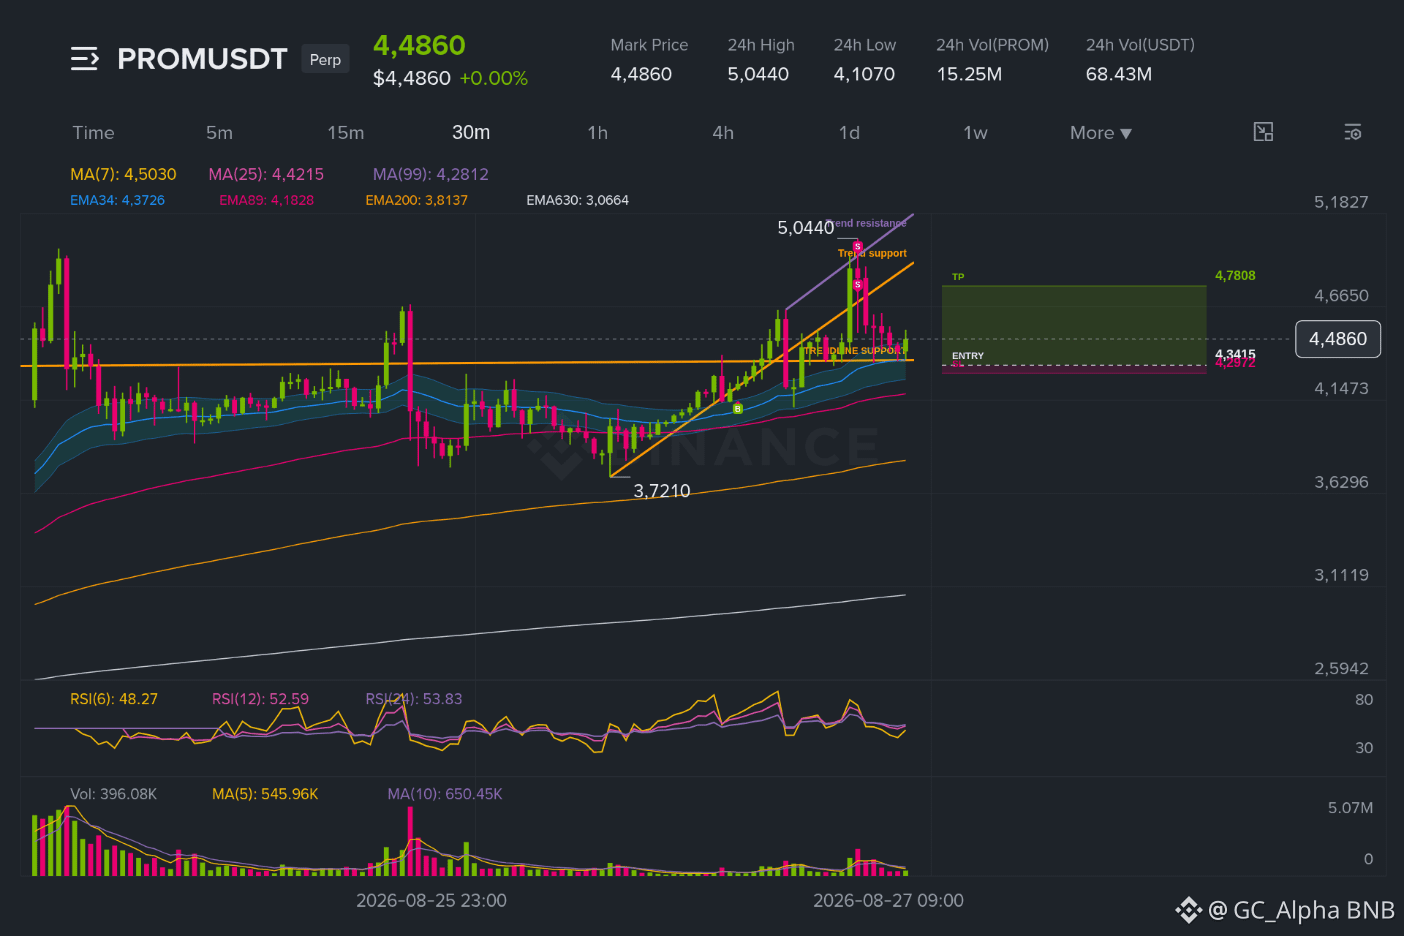Click the take-profit price 4,7808
This screenshot has height=936, width=1404.
(x=1235, y=276)
